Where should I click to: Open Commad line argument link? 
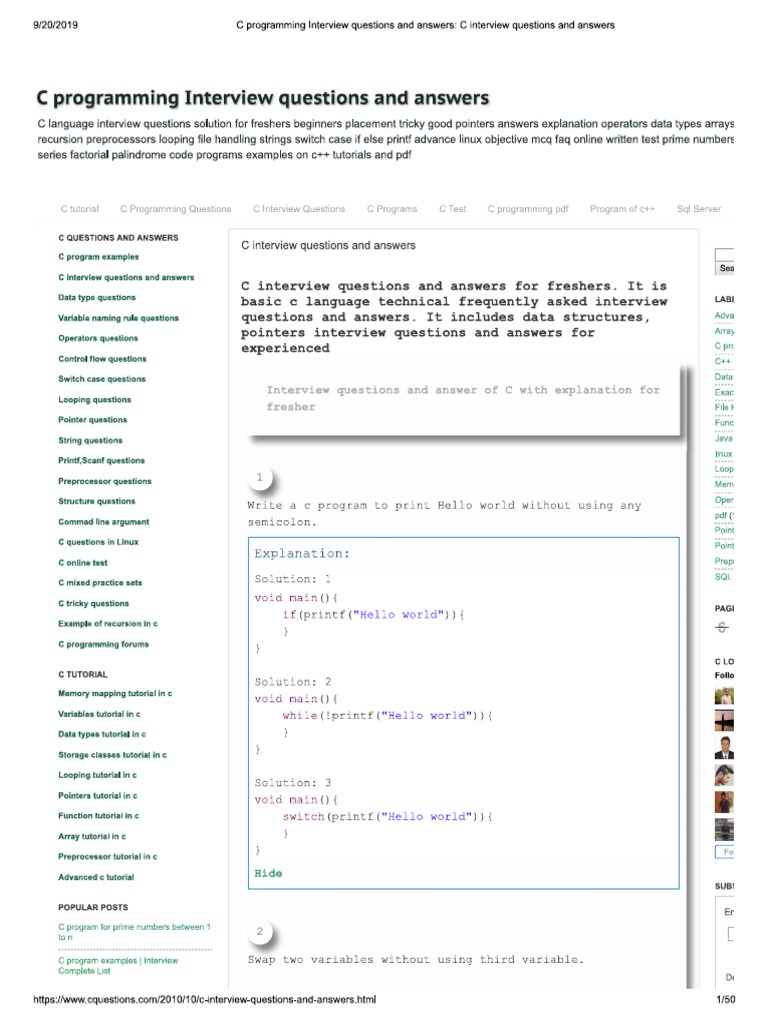point(103,522)
